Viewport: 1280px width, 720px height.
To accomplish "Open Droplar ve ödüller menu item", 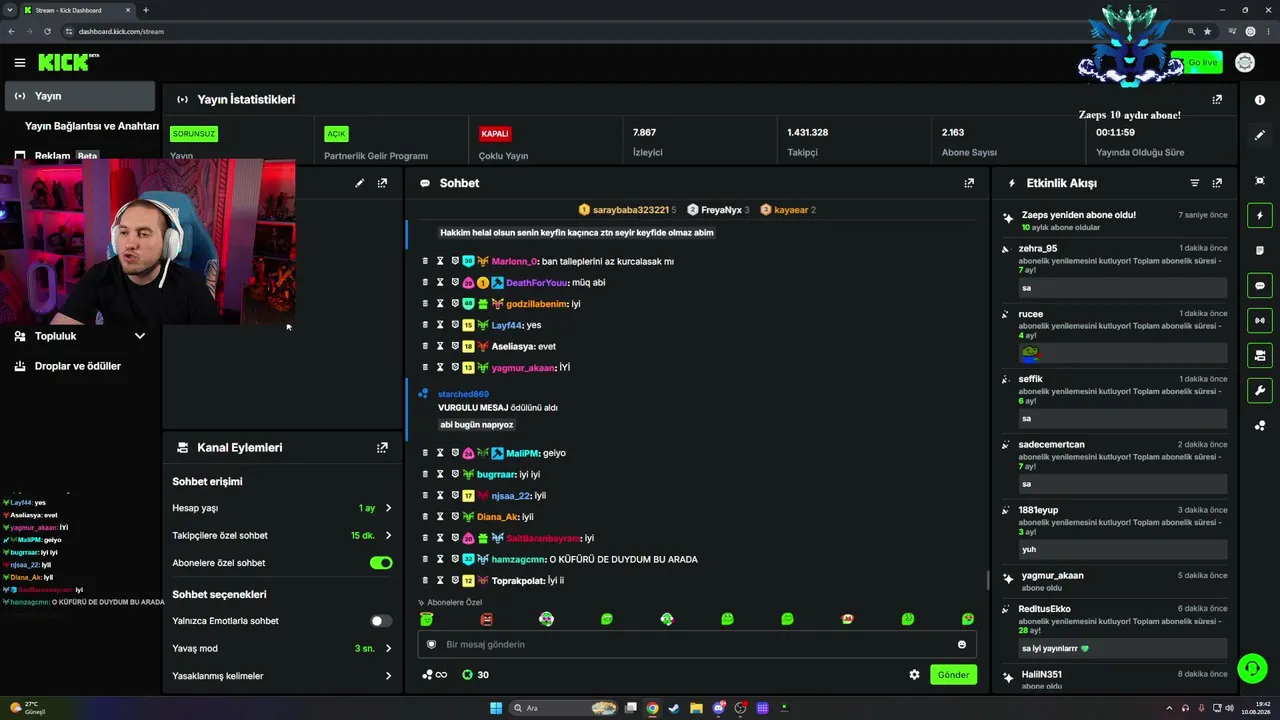I will coord(80,366).
